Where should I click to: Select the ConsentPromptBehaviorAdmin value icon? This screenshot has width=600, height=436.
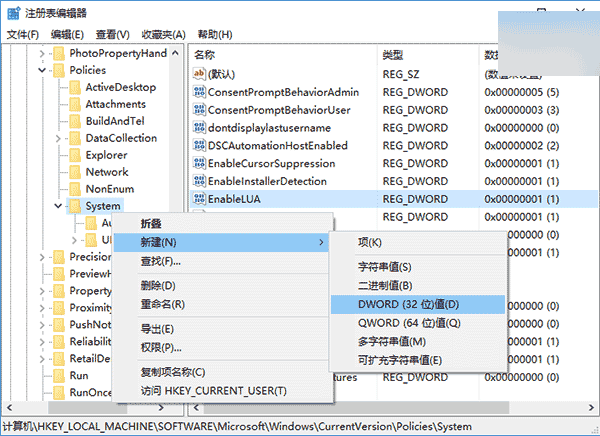click(198, 91)
